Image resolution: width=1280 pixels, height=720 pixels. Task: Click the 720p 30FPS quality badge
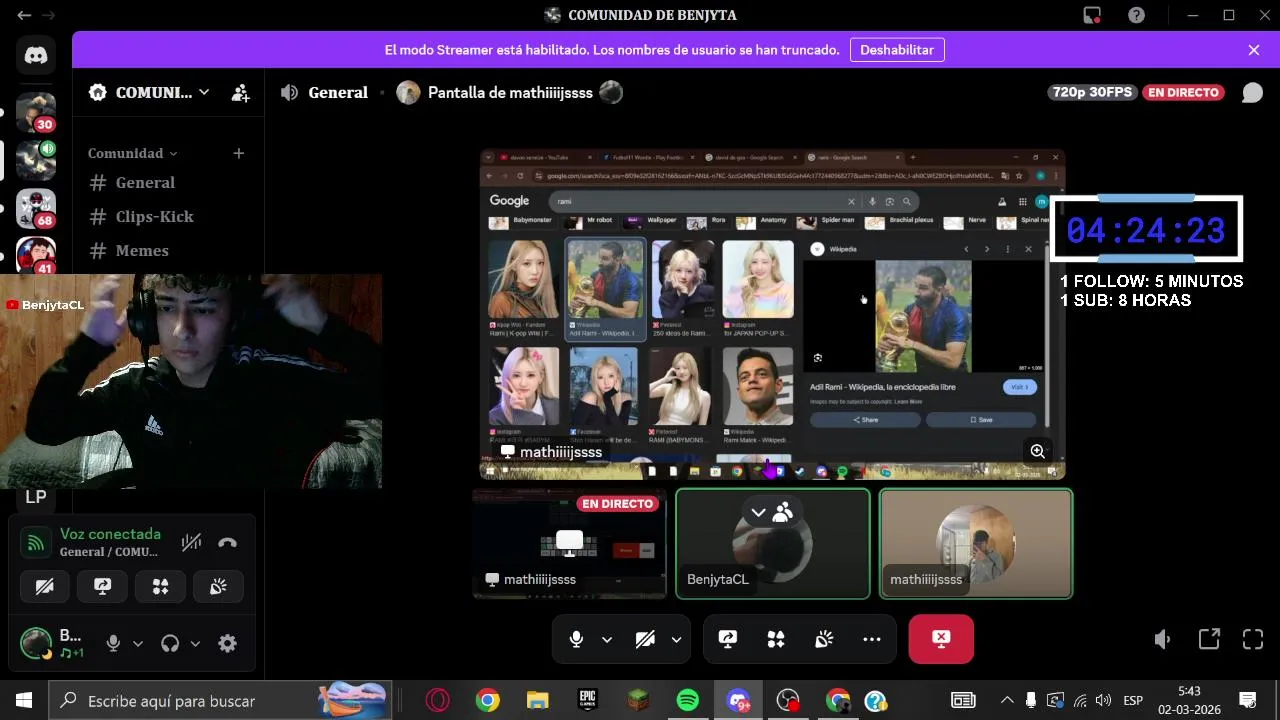[1092, 92]
